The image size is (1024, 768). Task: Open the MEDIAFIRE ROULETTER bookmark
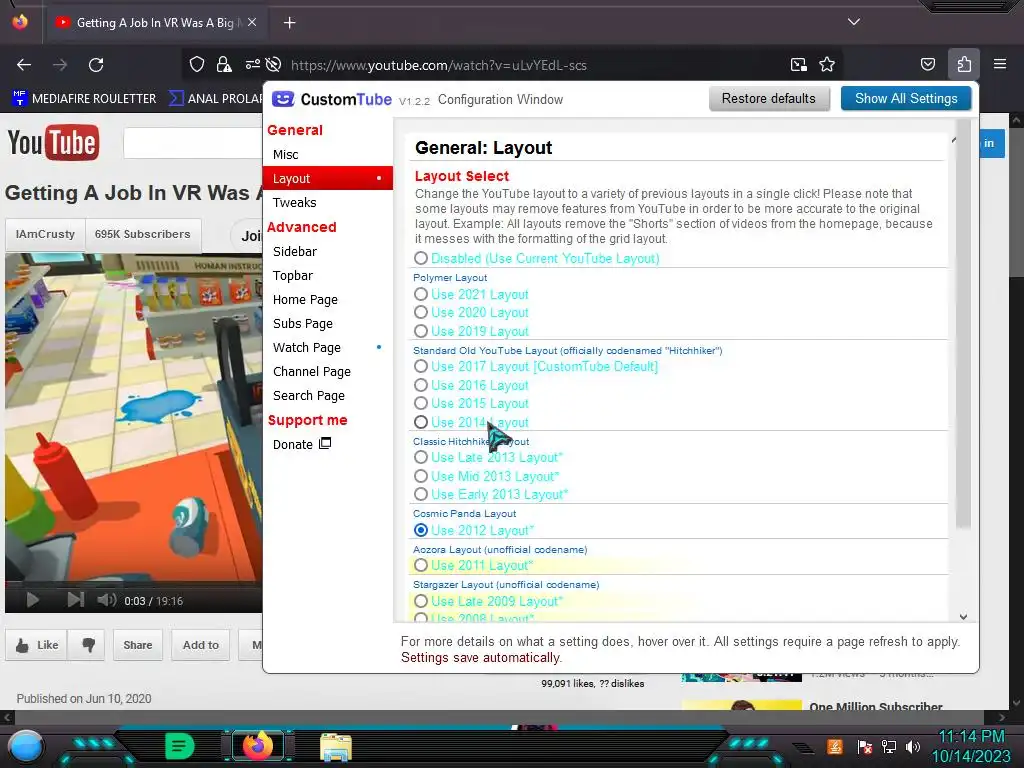click(84, 99)
